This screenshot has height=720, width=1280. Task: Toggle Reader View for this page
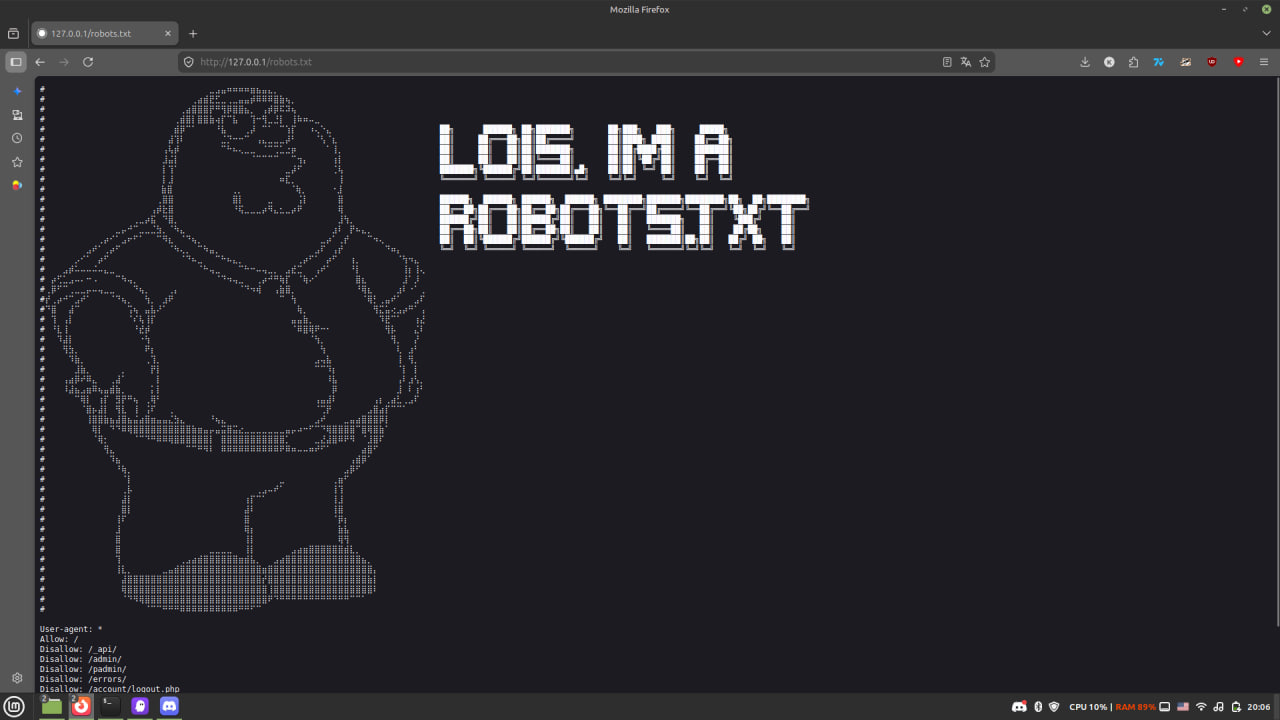(x=947, y=62)
